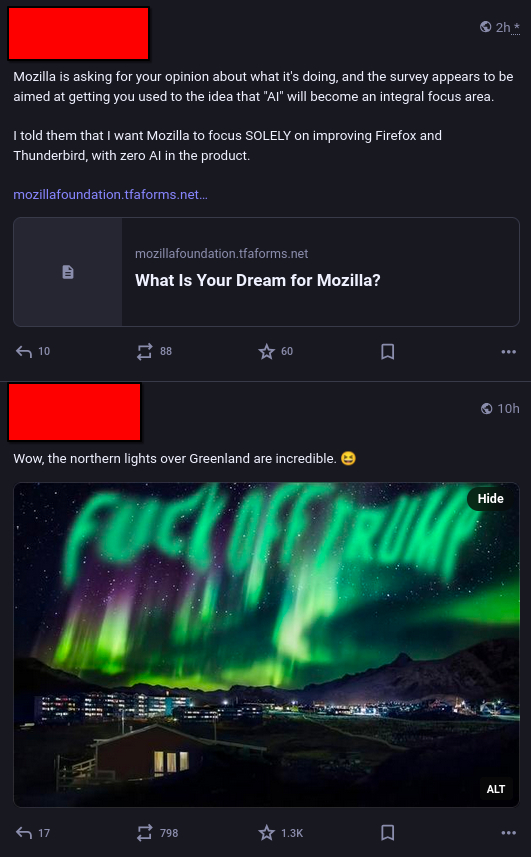Click the globe visibility icon beside 2h
531x857 pixels.
pos(485,27)
